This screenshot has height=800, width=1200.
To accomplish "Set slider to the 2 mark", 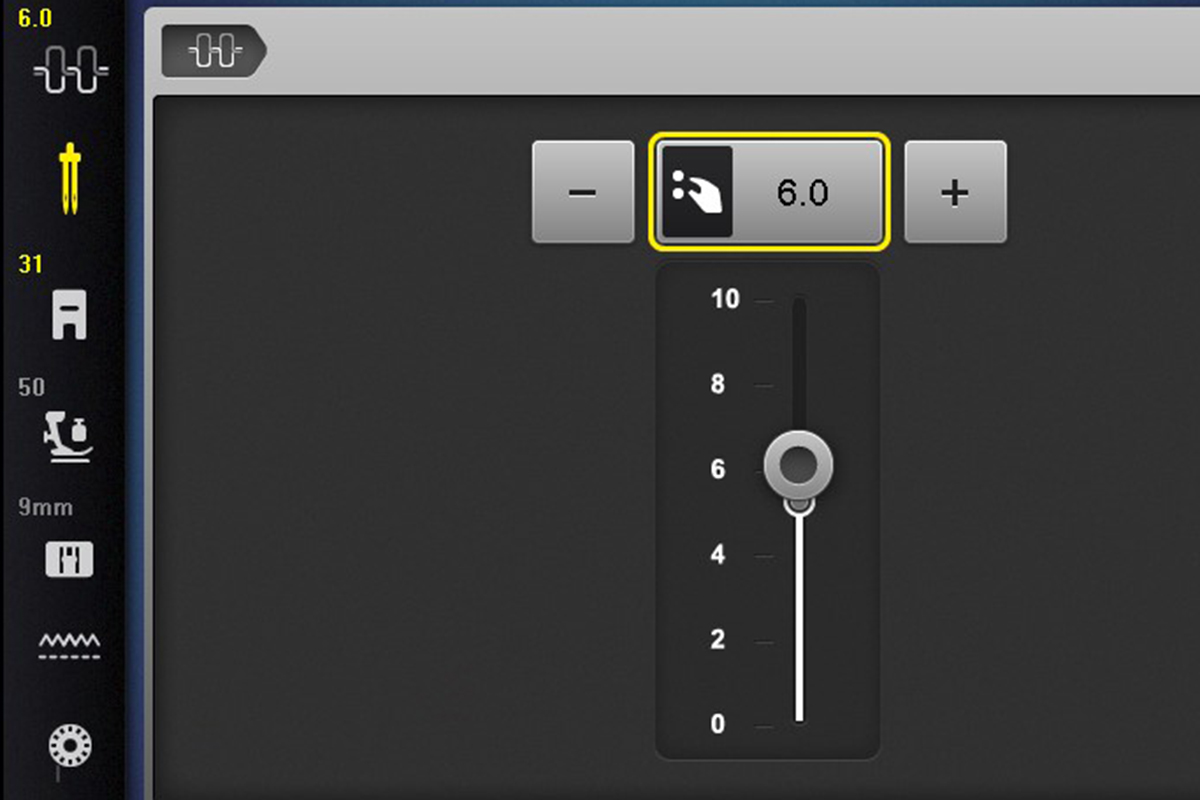I will coord(799,640).
